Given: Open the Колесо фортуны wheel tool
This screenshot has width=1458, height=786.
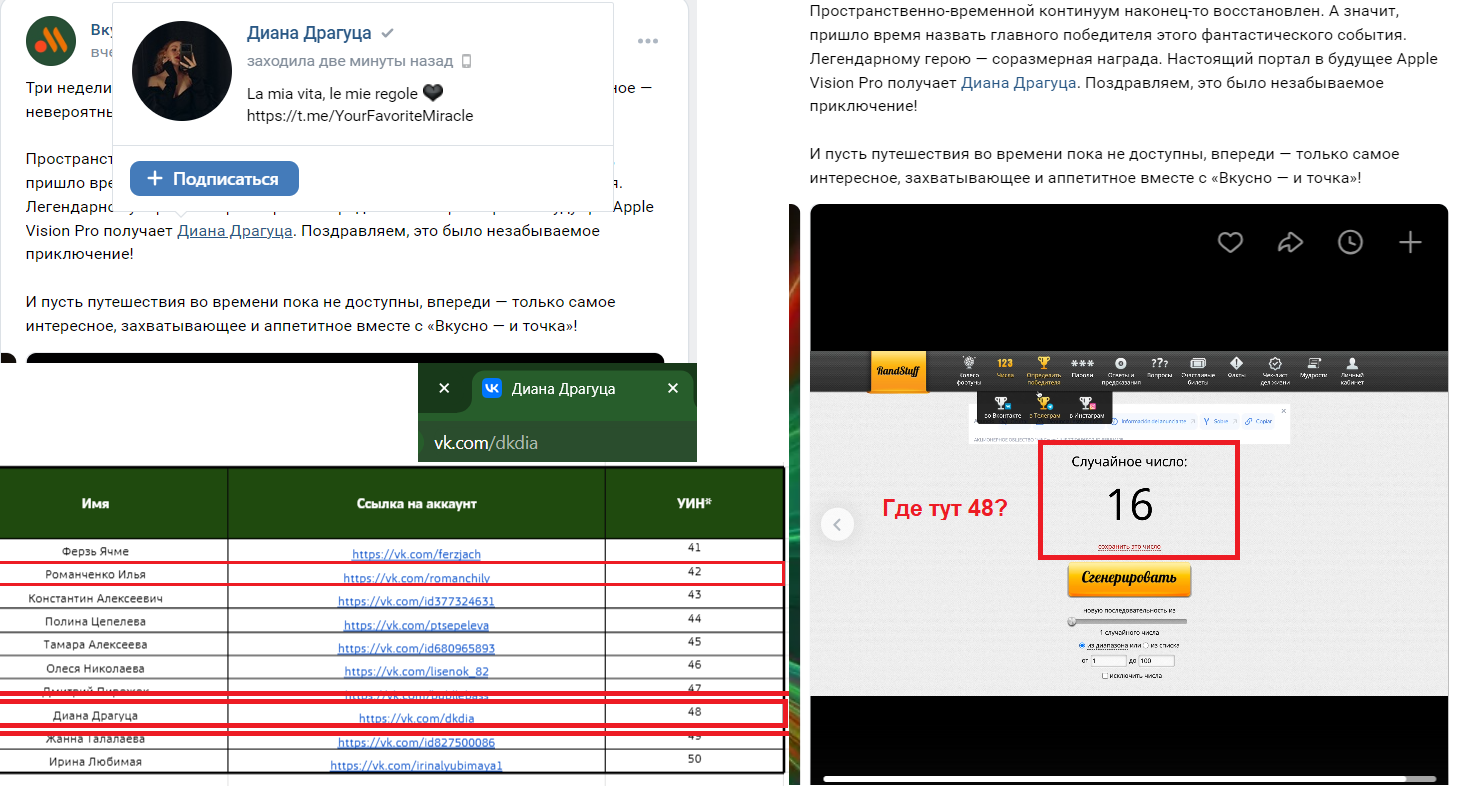Looking at the screenshot, I should click(969, 370).
